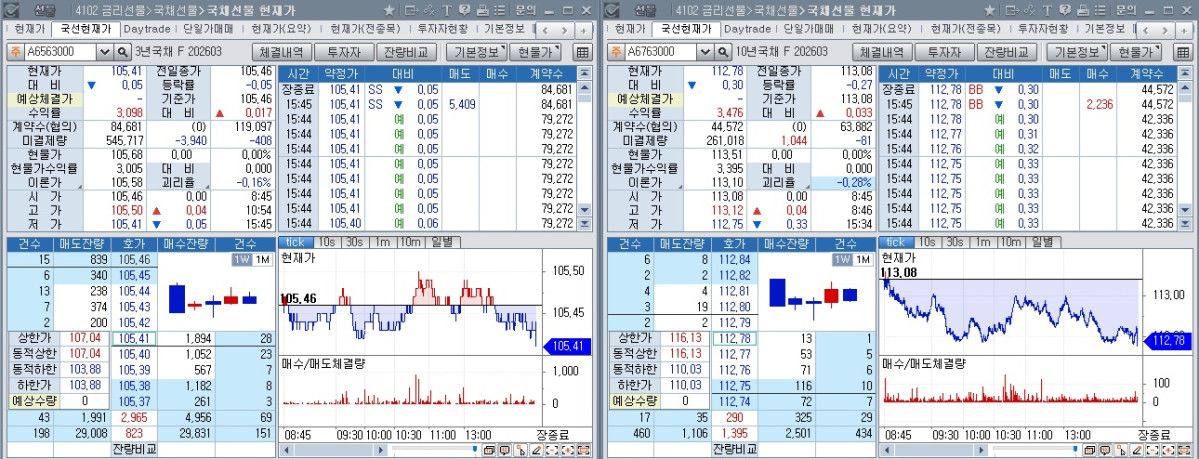Zoom in left chart with plus bracket icon
Image resolution: width=1199 pixels, height=459 pixels.
point(567,450)
